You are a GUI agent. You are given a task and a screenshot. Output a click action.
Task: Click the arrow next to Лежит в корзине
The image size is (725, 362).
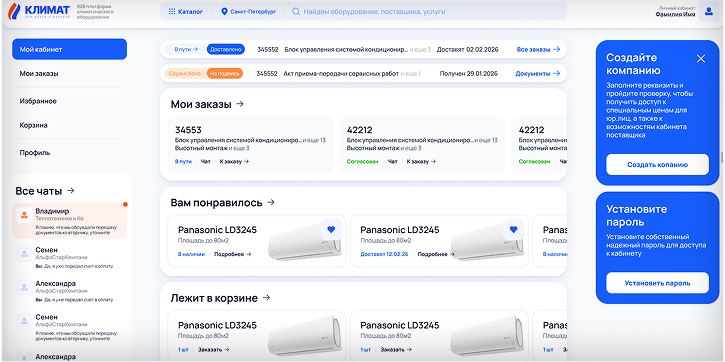266,298
